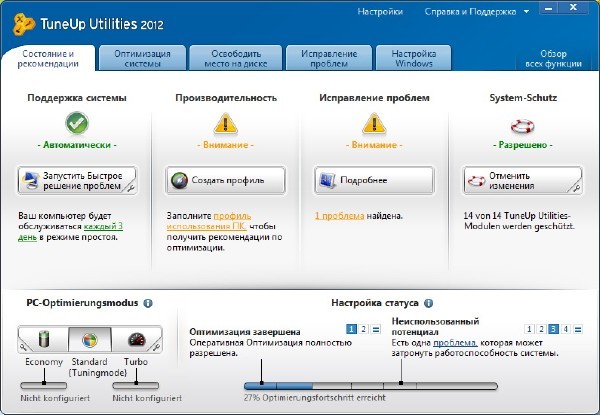The height and width of the screenshot is (415, 600).
Task: Switch to Оптимизация системы tab
Action: pyautogui.click(x=142, y=59)
